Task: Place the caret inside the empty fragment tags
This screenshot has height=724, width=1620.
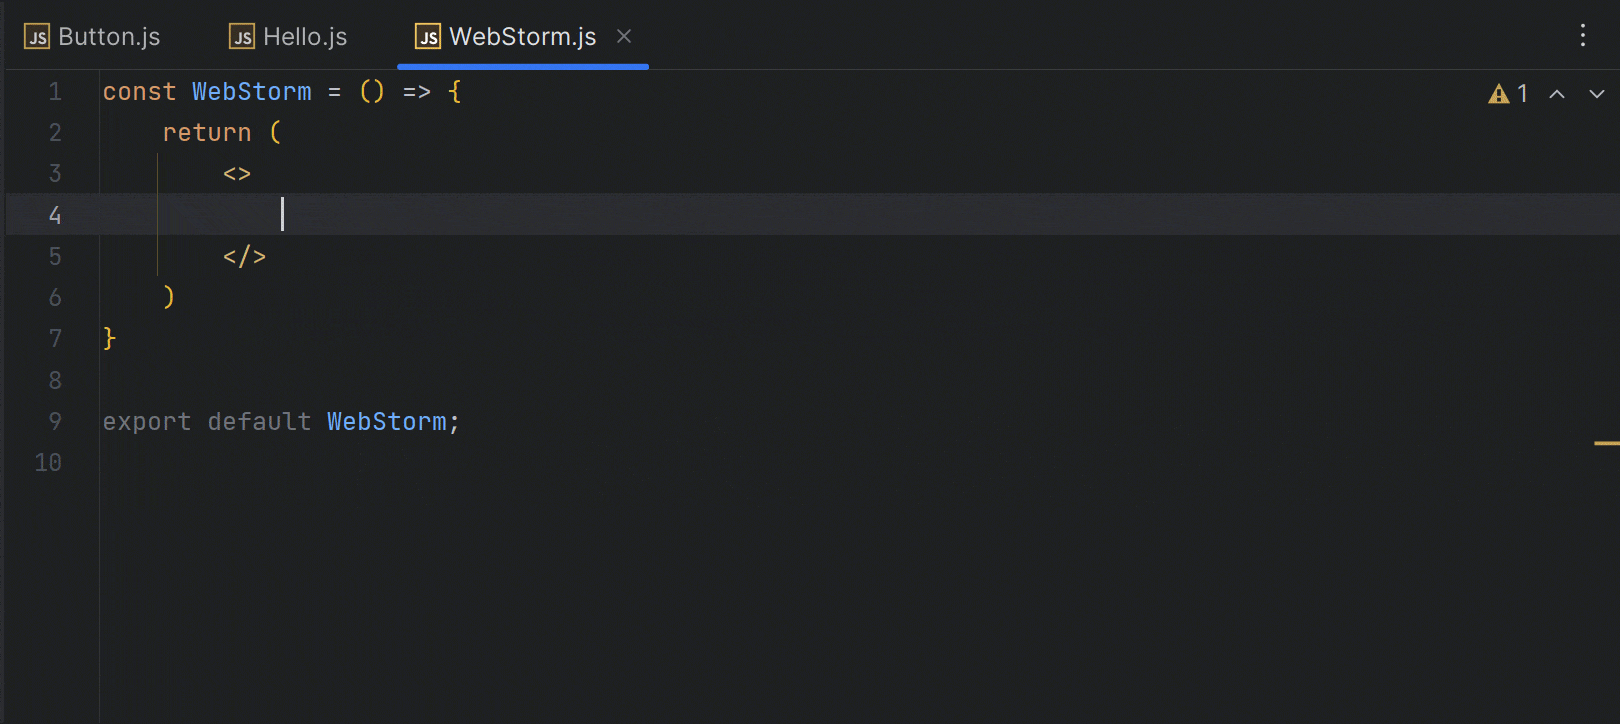Action: click(283, 214)
